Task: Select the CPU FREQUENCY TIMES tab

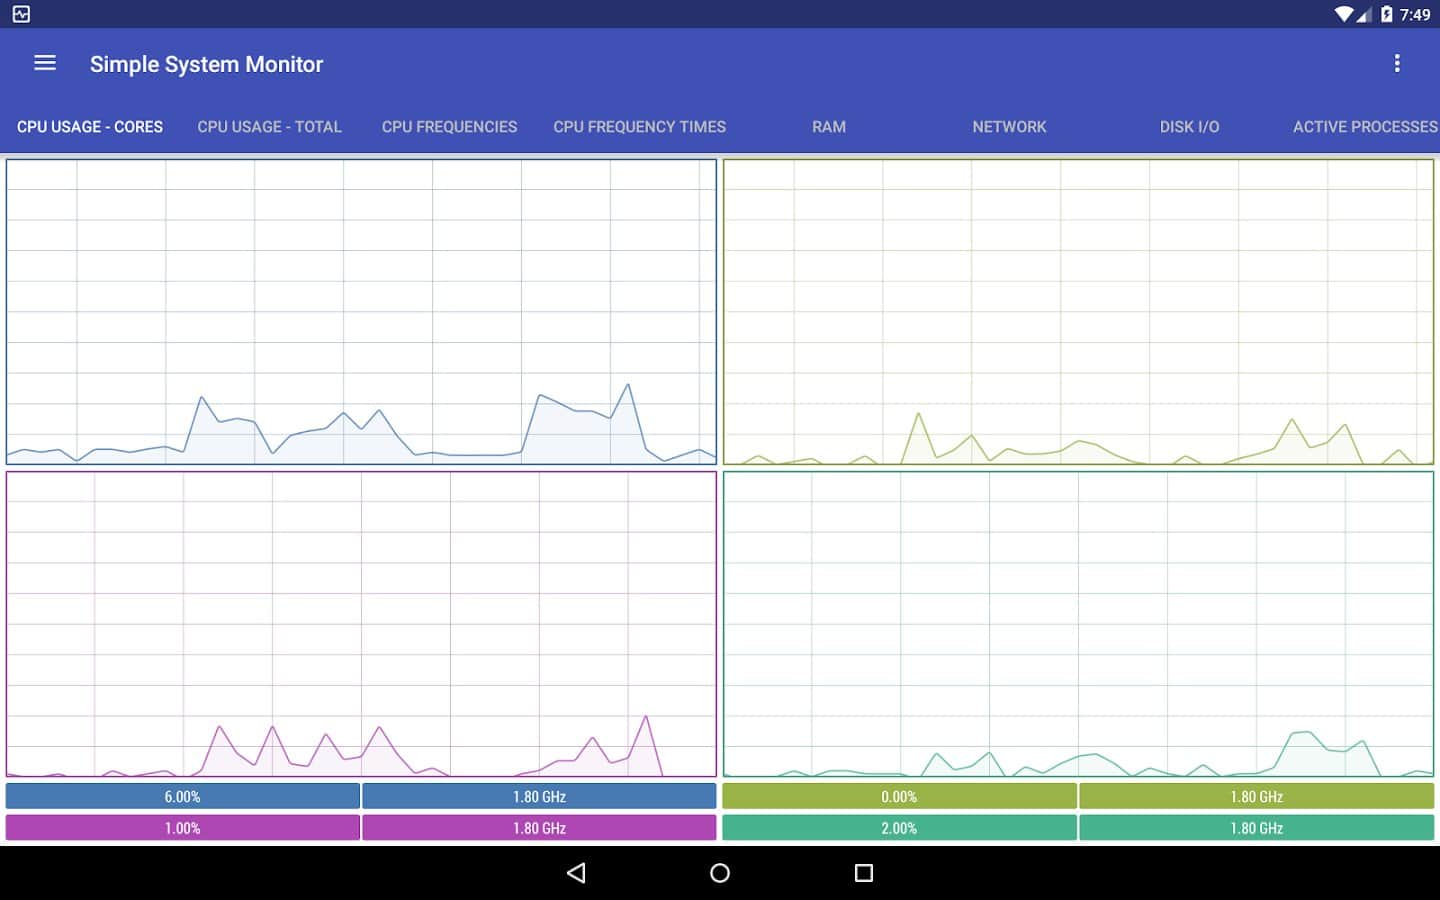Action: pos(639,127)
